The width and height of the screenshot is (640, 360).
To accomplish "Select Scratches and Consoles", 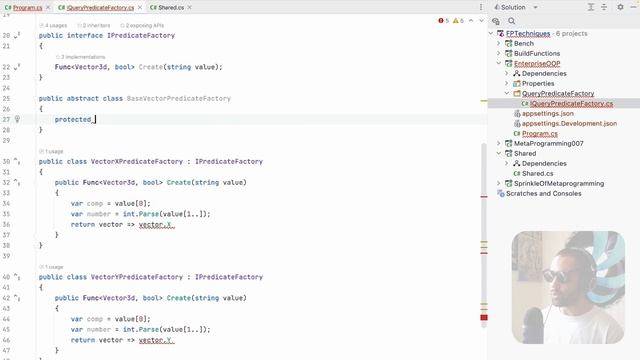I will click(x=543, y=193).
